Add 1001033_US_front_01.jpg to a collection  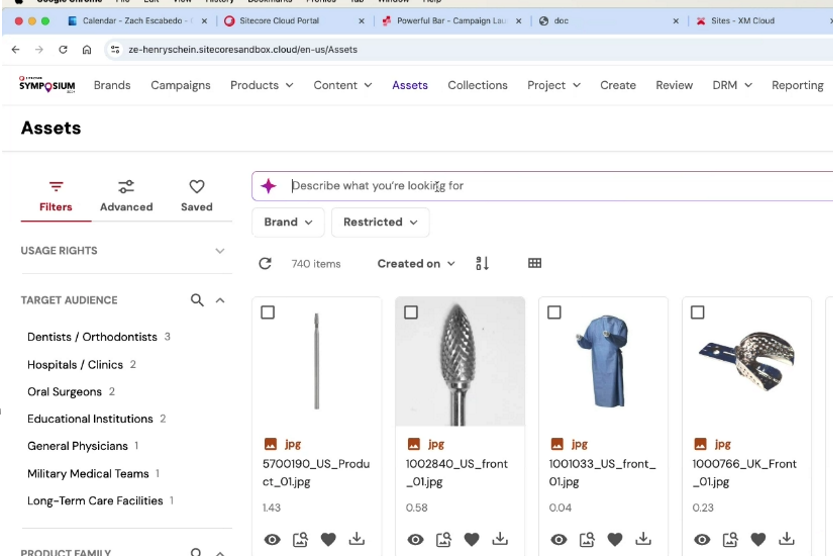click(587, 540)
